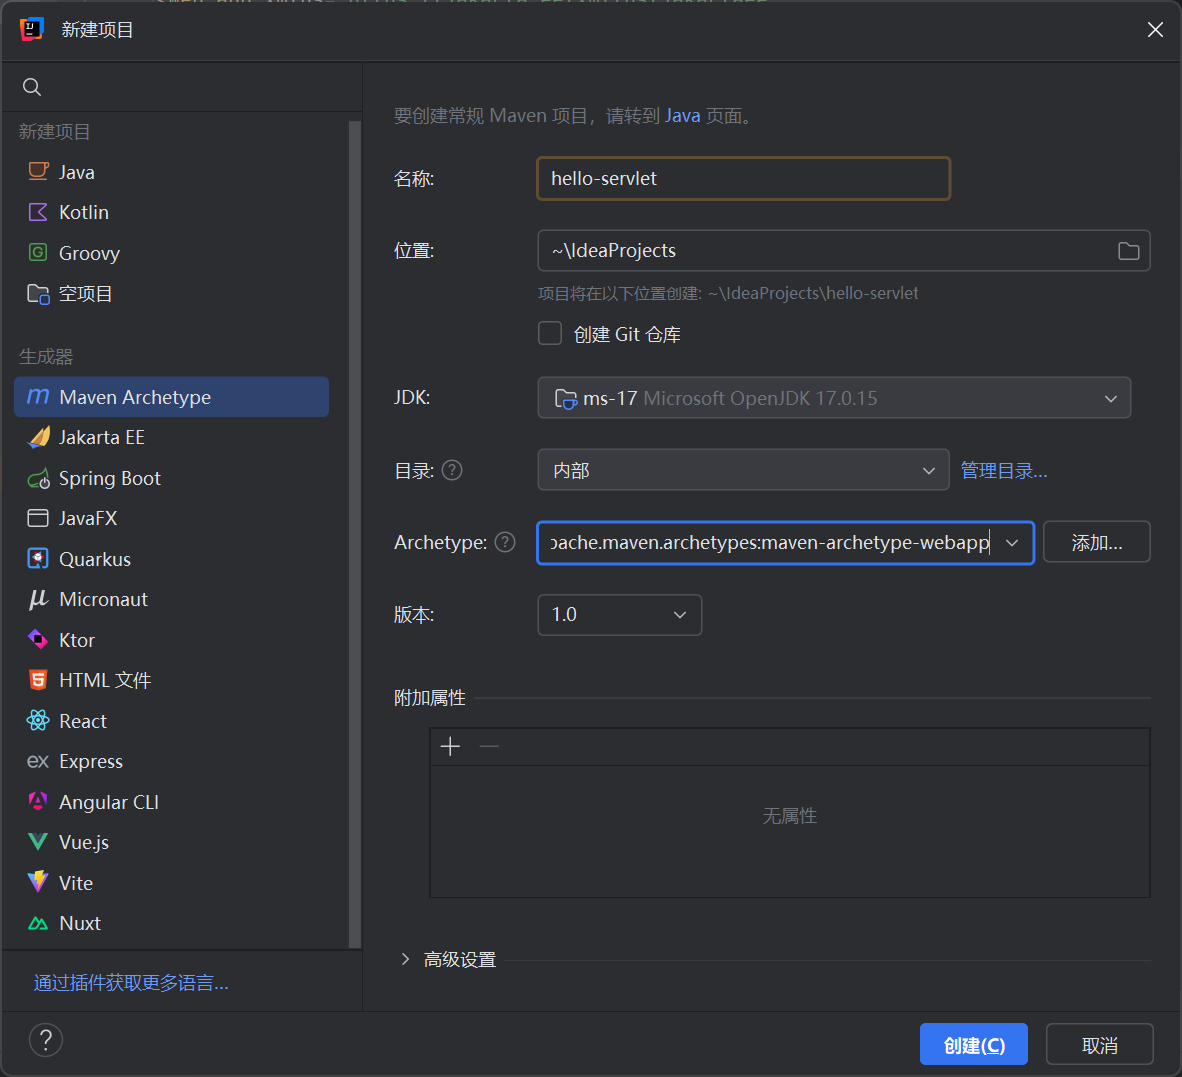This screenshot has width=1182, height=1077.
Task: Click the sidebar vertical scrollbar
Action: click(x=354, y=534)
